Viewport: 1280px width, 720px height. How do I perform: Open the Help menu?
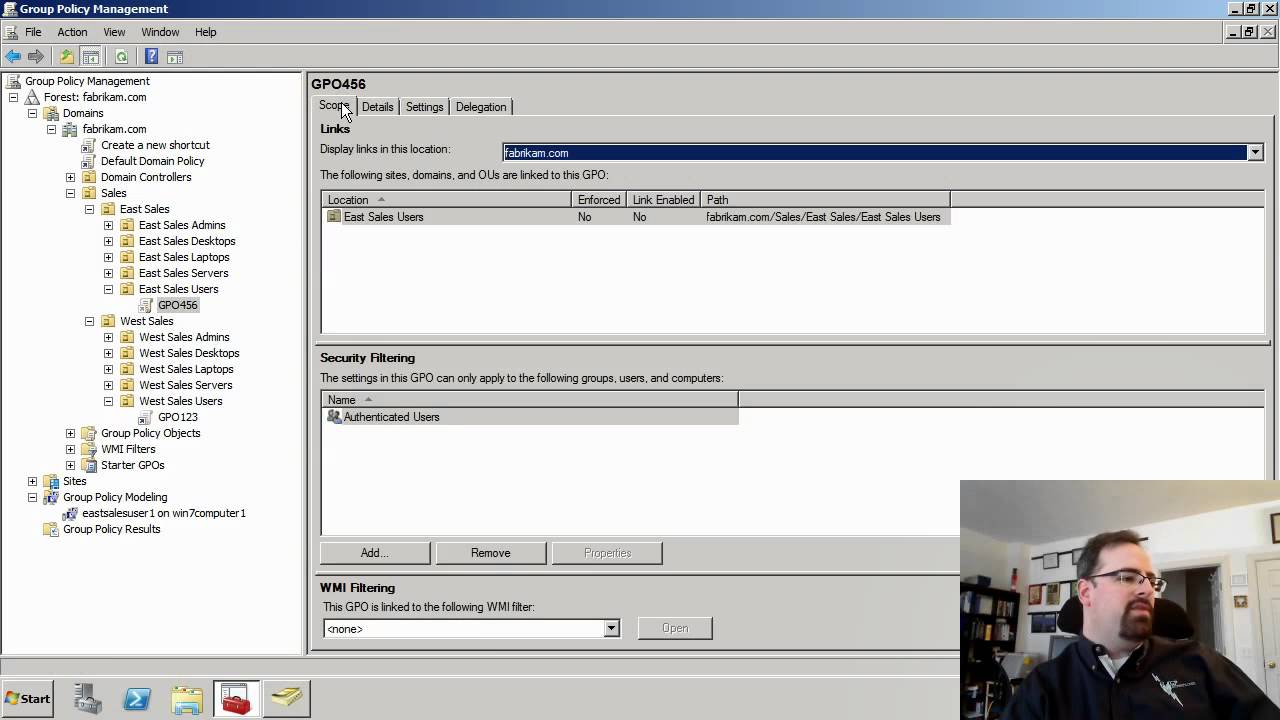pos(205,32)
